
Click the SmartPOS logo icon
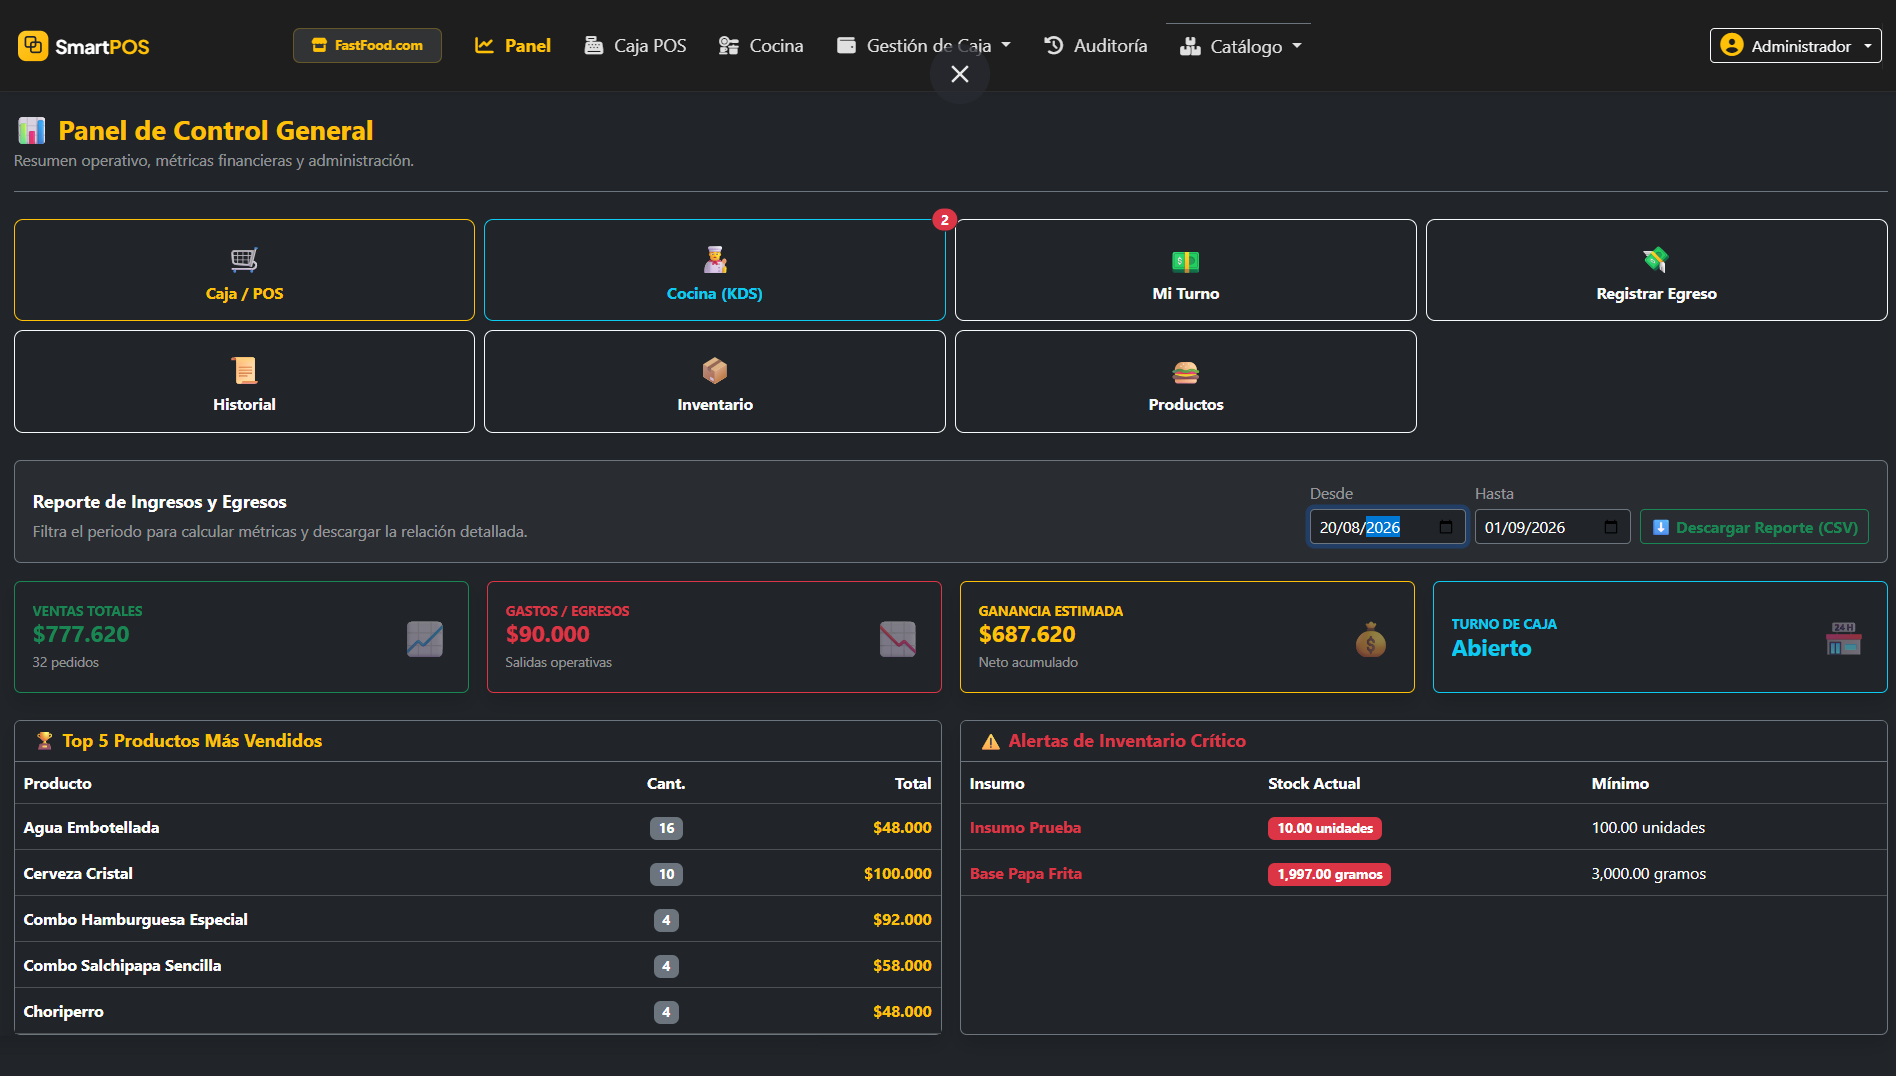[33, 46]
